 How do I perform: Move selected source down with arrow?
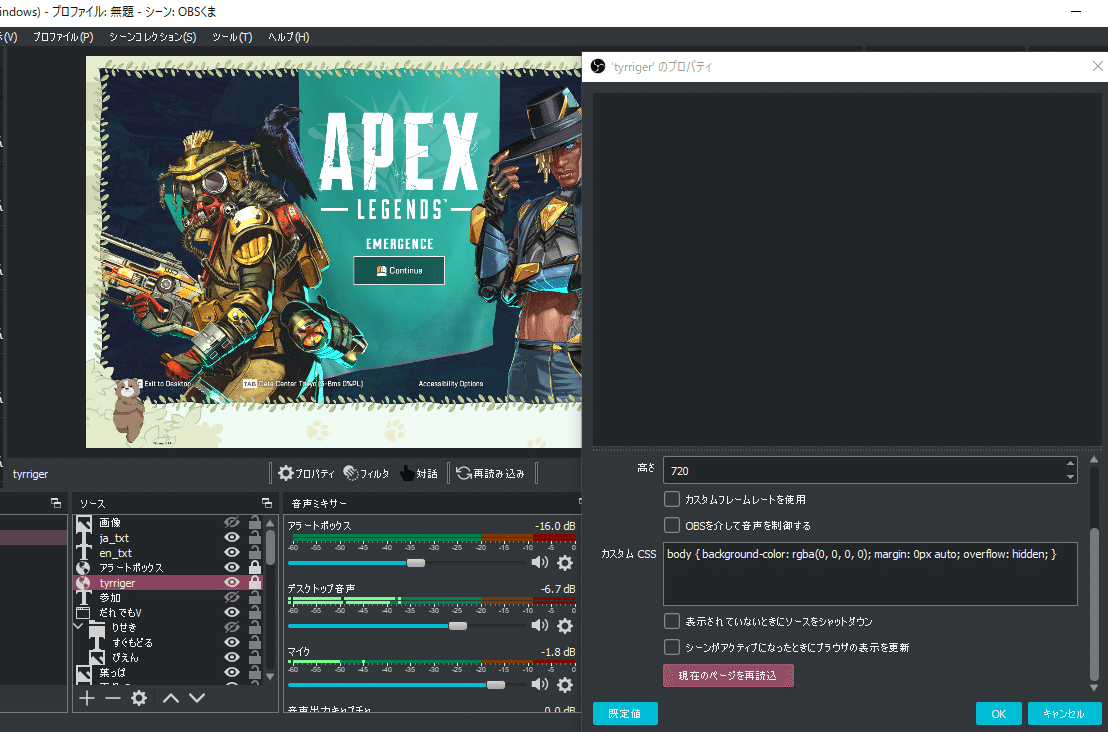point(197,698)
